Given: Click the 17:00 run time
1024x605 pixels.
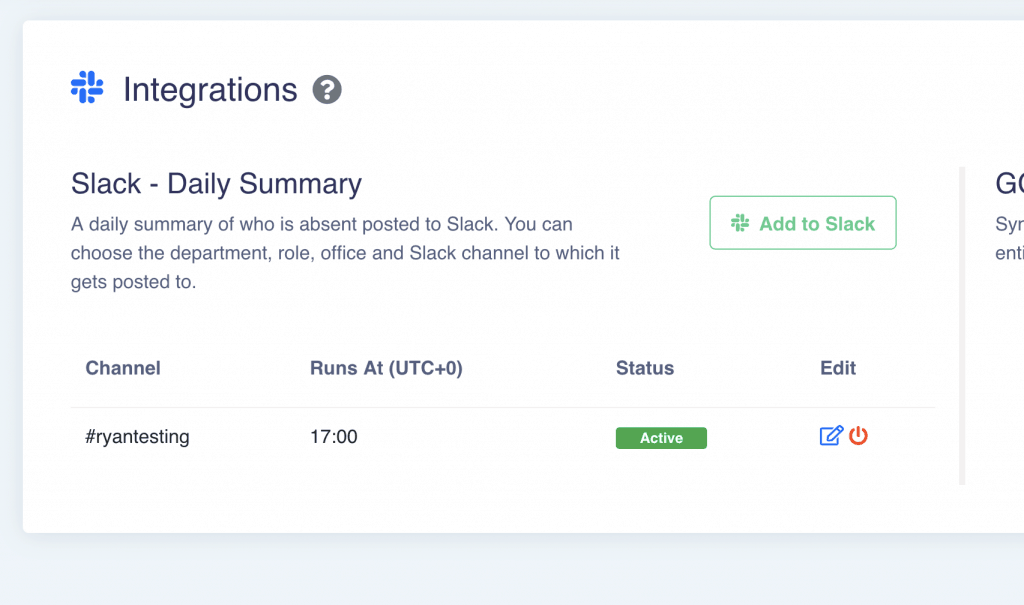Looking at the screenshot, I should pyautogui.click(x=334, y=437).
